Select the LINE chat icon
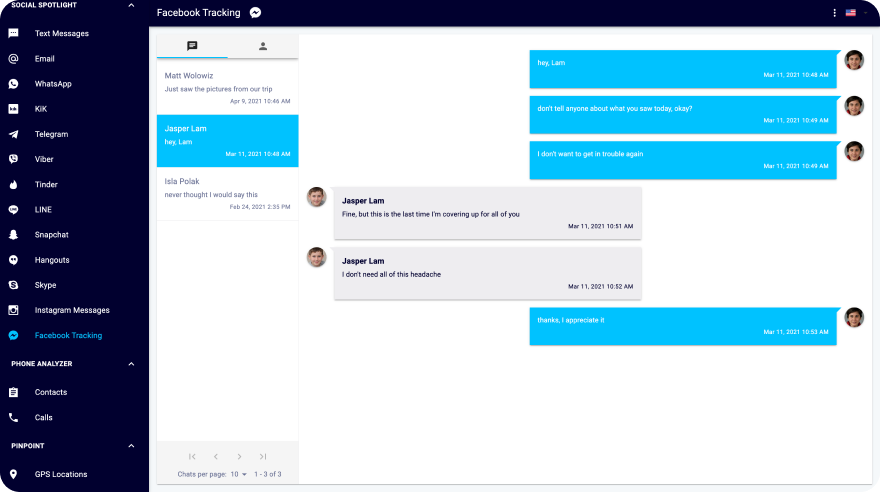Screen dimensions: 880x492 [x=13, y=210]
